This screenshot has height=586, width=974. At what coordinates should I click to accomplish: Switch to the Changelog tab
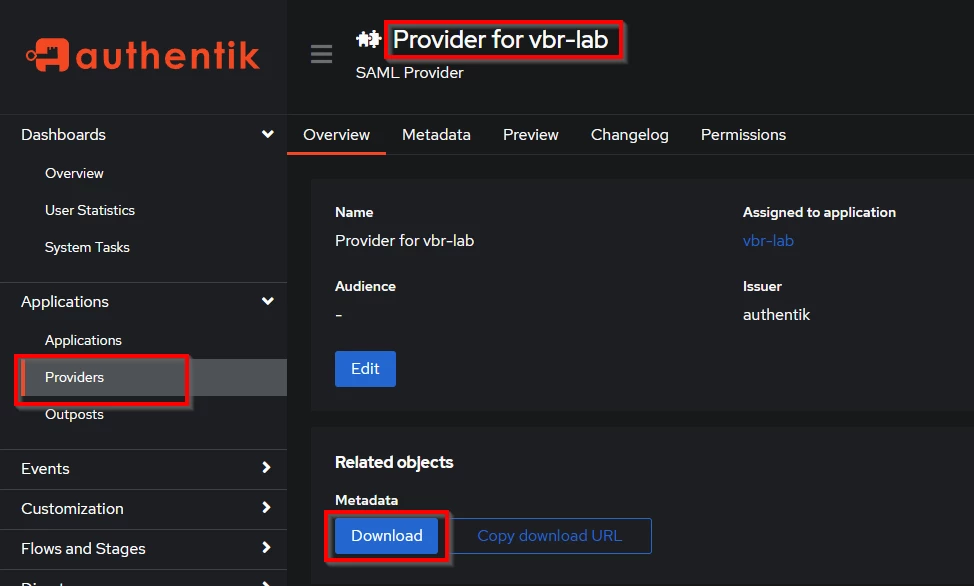tap(629, 135)
